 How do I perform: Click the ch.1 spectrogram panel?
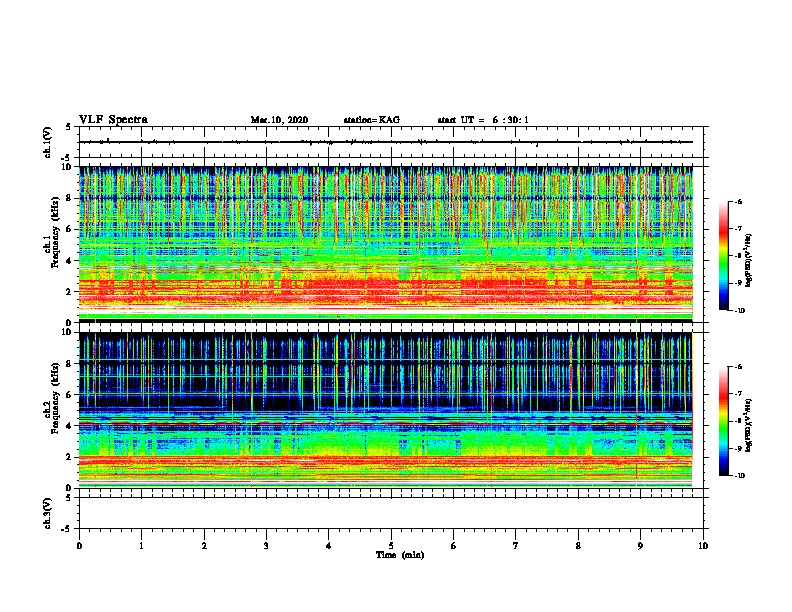pyautogui.click(x=386, y=244)
